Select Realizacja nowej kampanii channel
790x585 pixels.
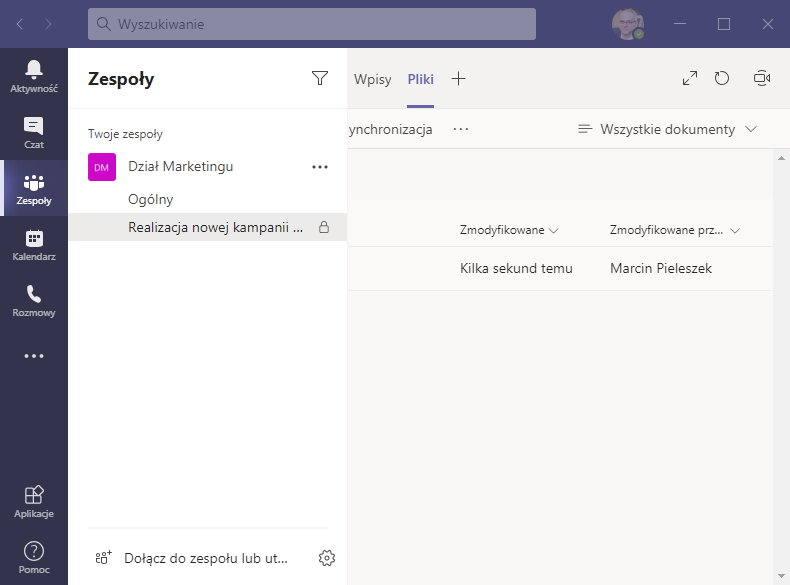click(208, 227)
